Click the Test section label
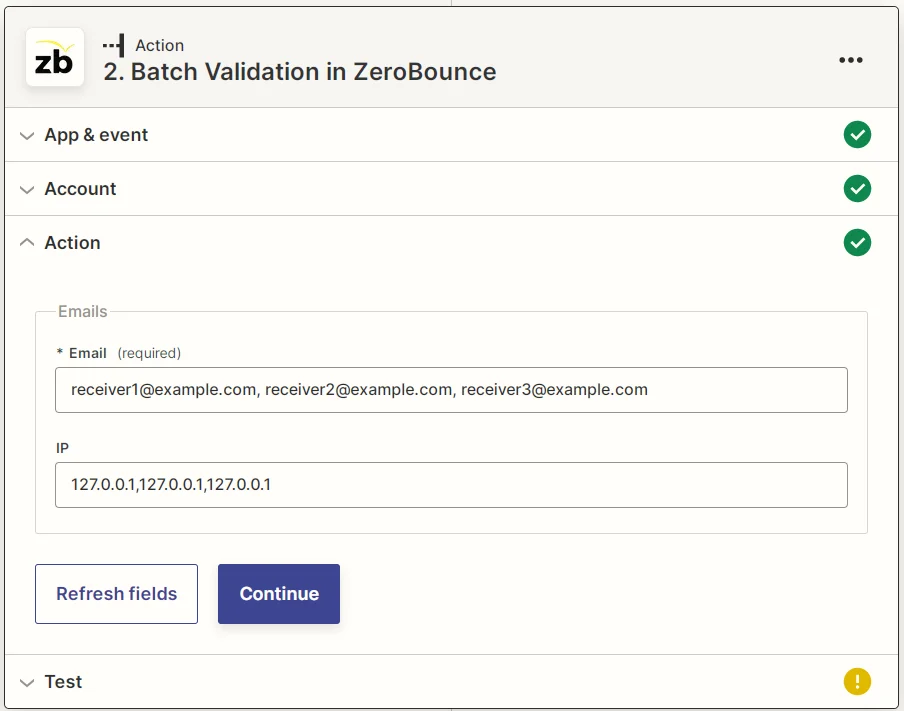 coord(63,681)
